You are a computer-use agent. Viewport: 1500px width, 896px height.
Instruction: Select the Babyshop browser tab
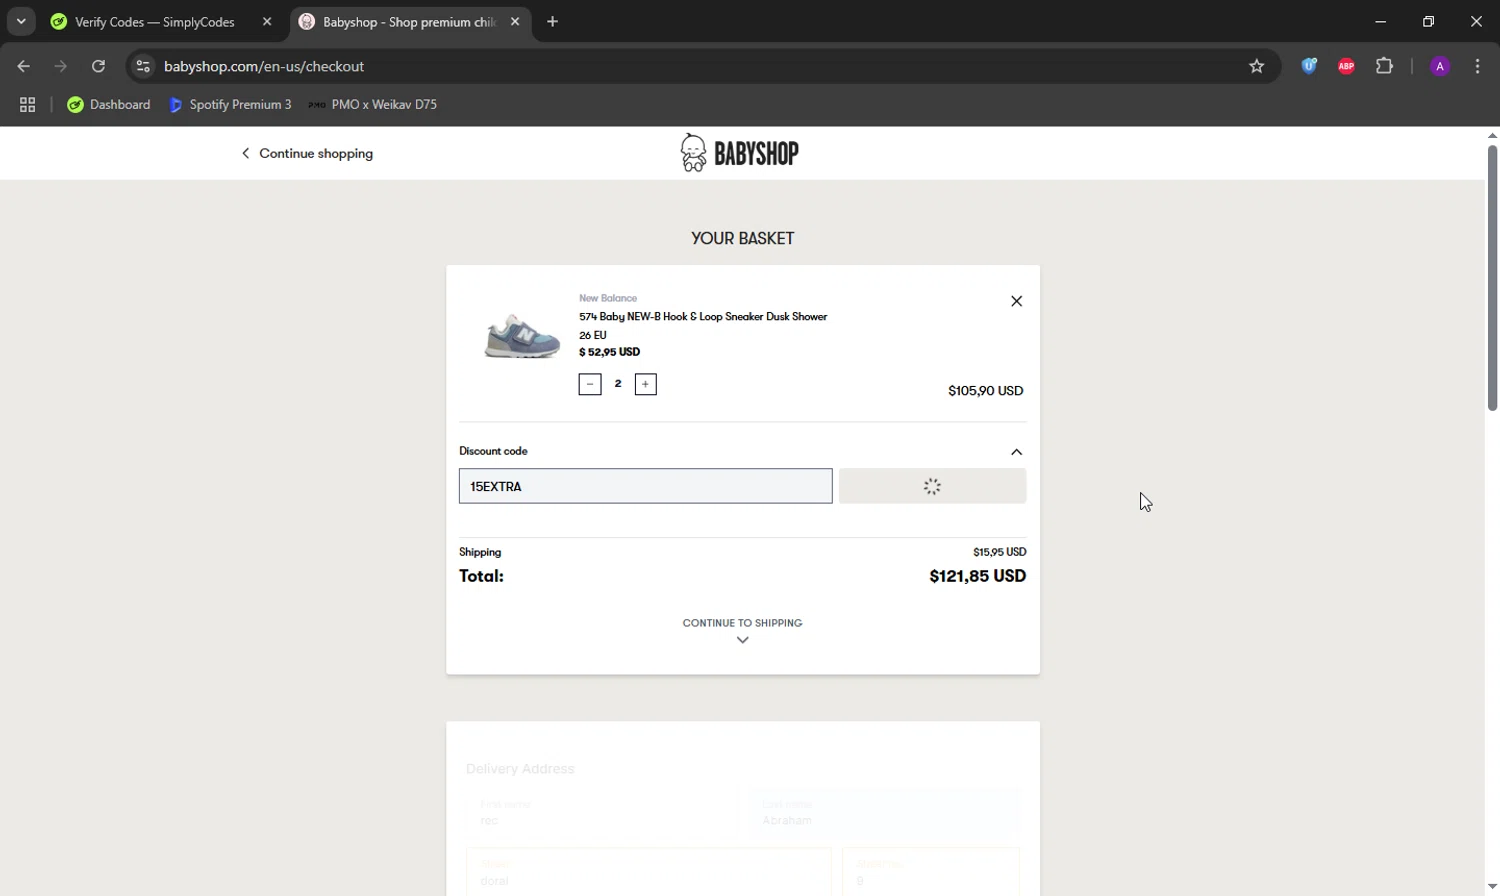(x=409, y=22)
